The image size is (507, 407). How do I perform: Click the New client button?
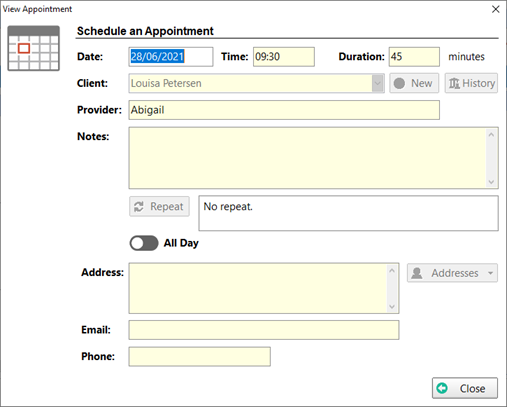(414, 83)
